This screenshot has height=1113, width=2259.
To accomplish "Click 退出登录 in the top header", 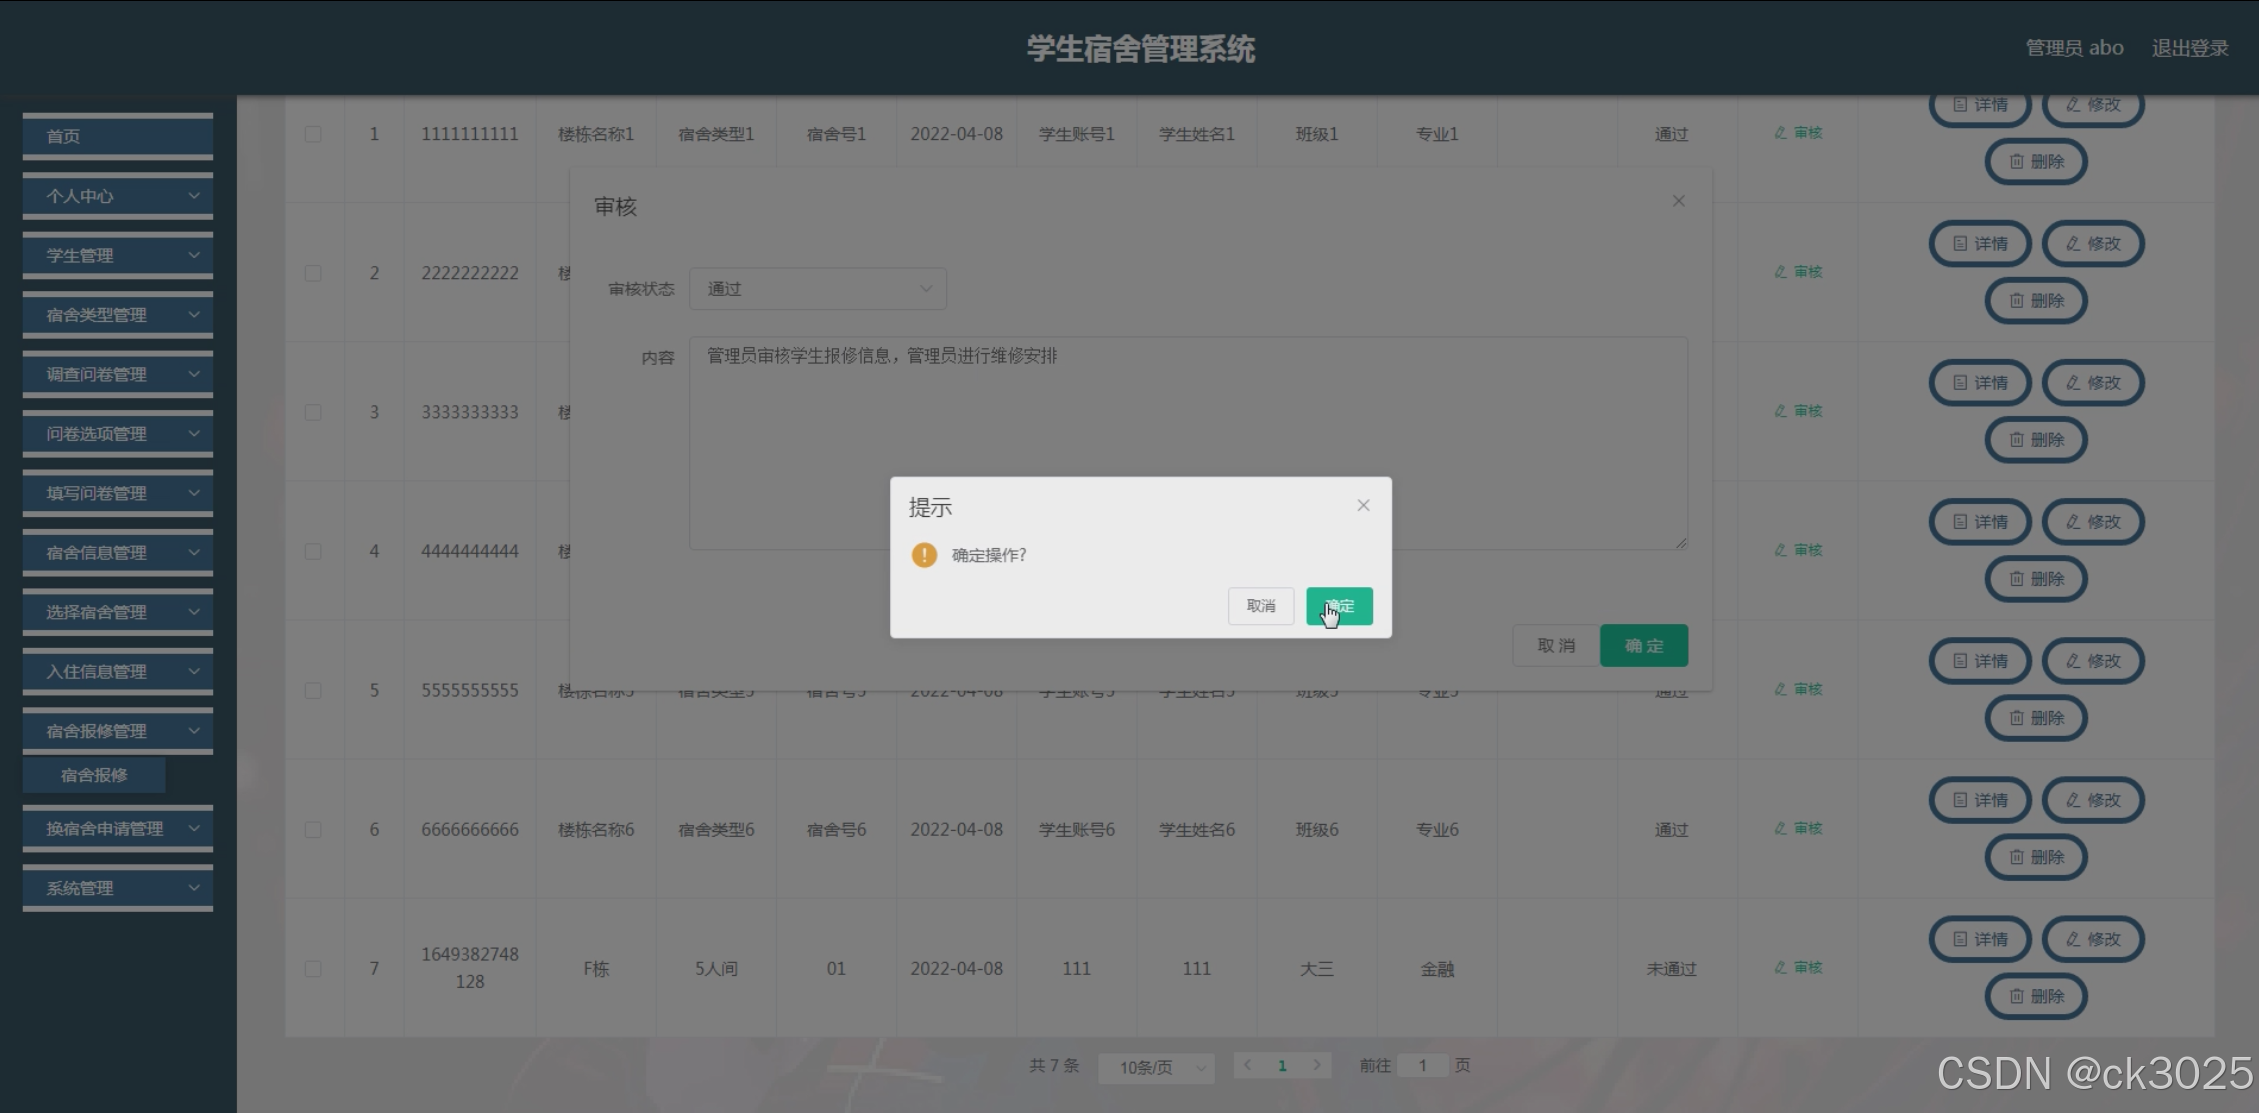I will pyautogui.click(x=2189, y=48).
